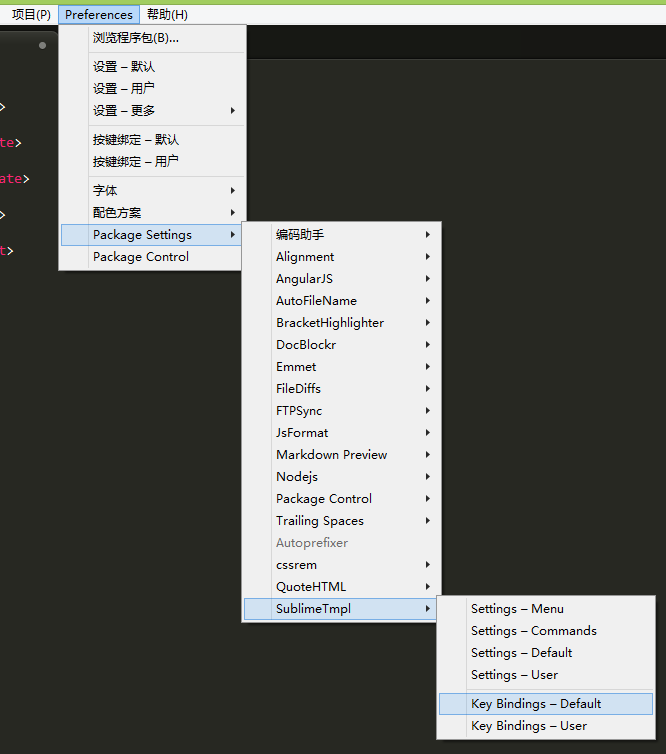Expand the 编码助手 package settings

(x=341, y=235)
